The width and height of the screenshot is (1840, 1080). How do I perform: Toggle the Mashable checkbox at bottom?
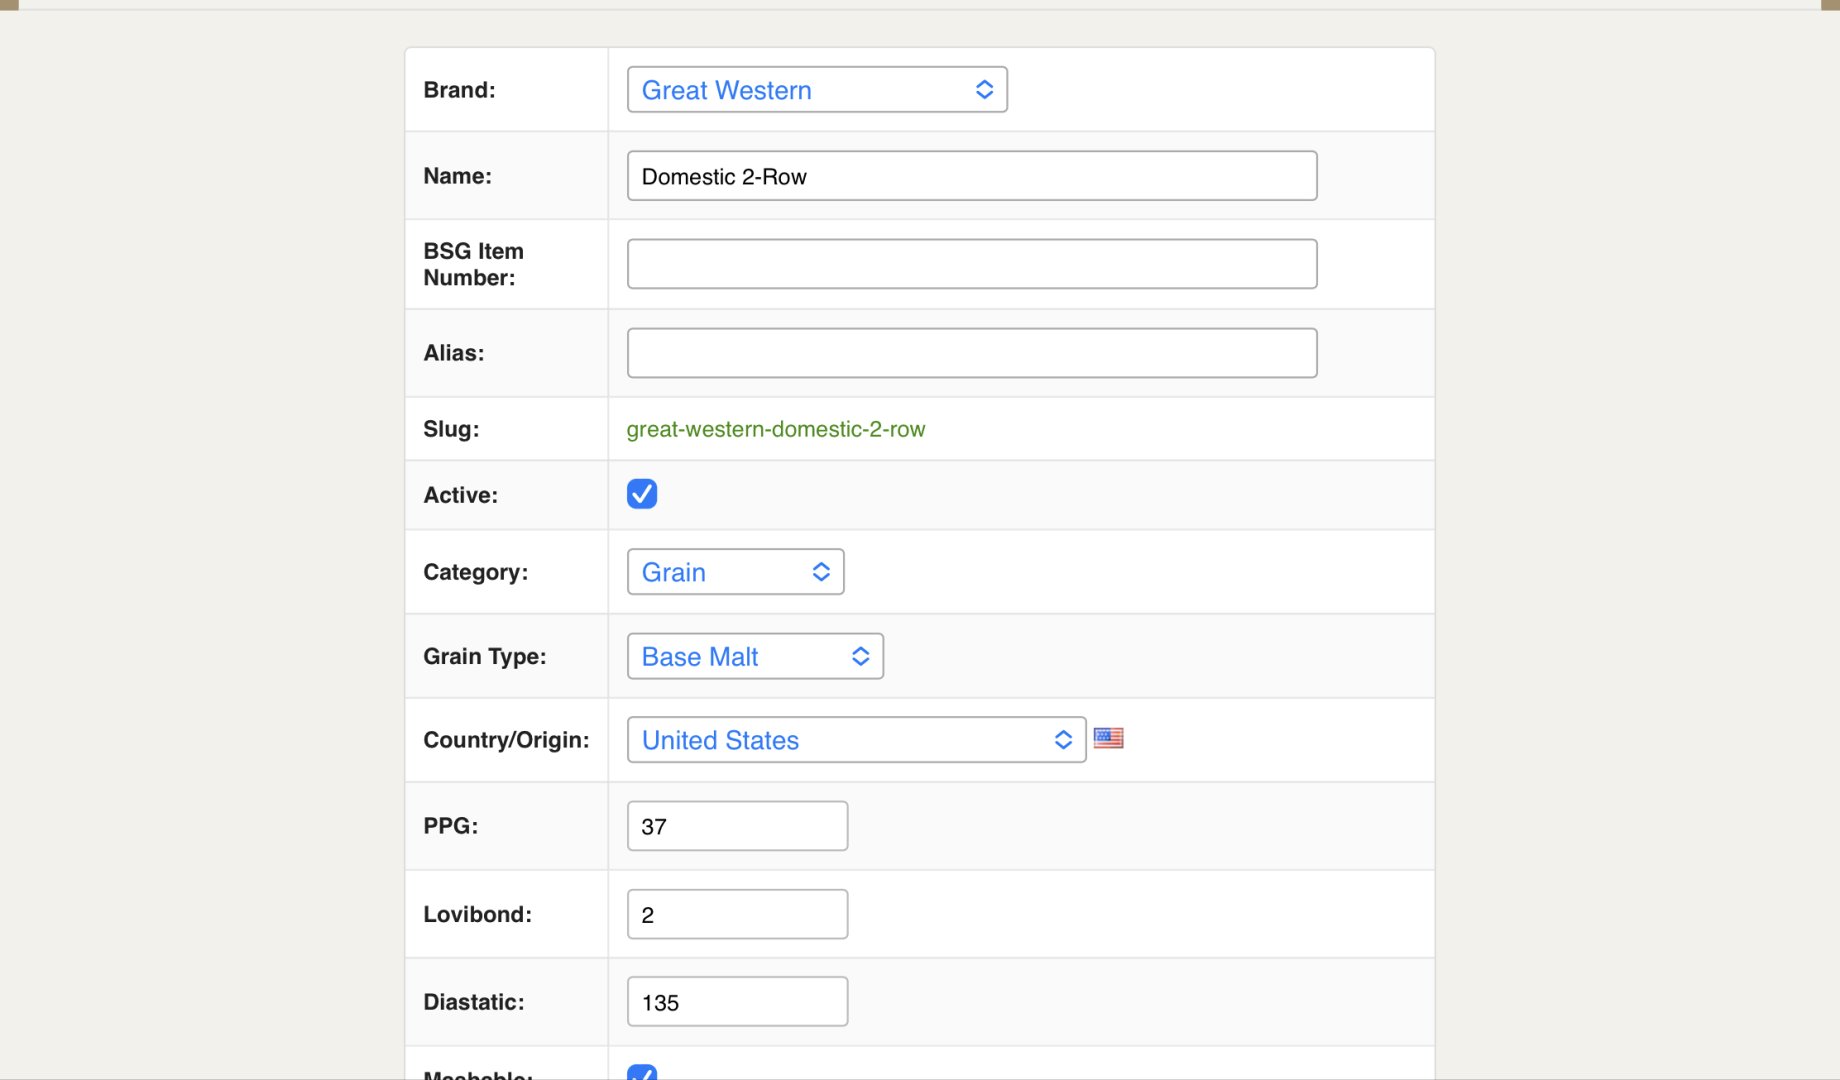(642, 1072)
